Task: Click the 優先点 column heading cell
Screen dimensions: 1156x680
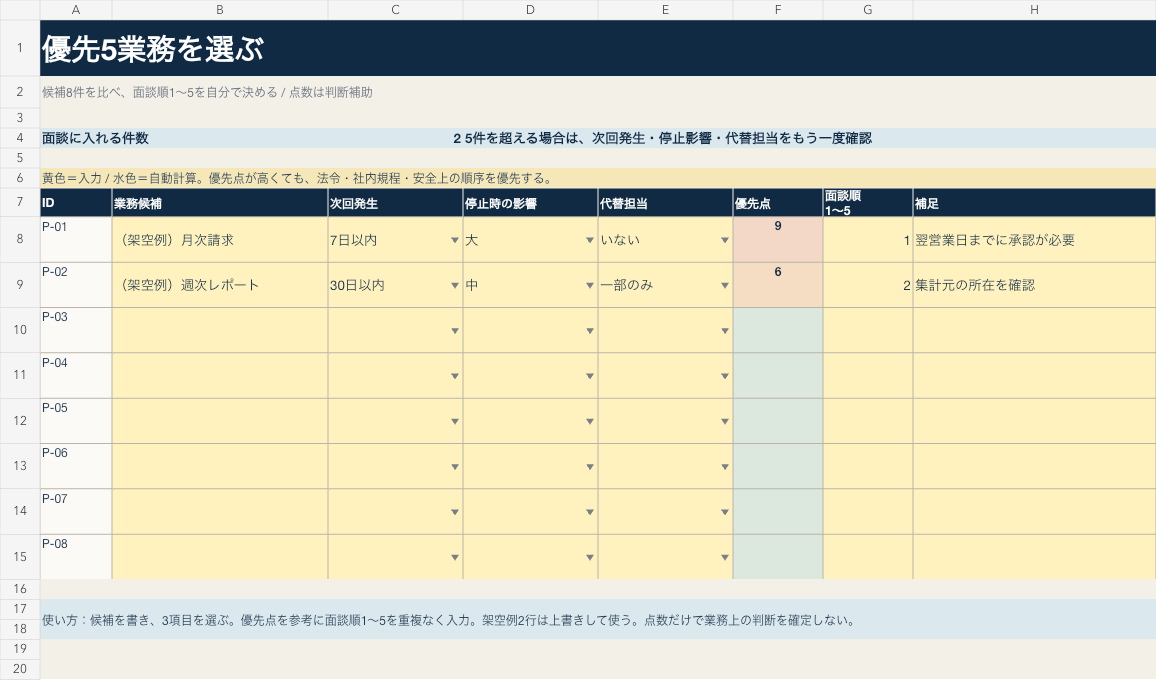Action: click(778, 203)
